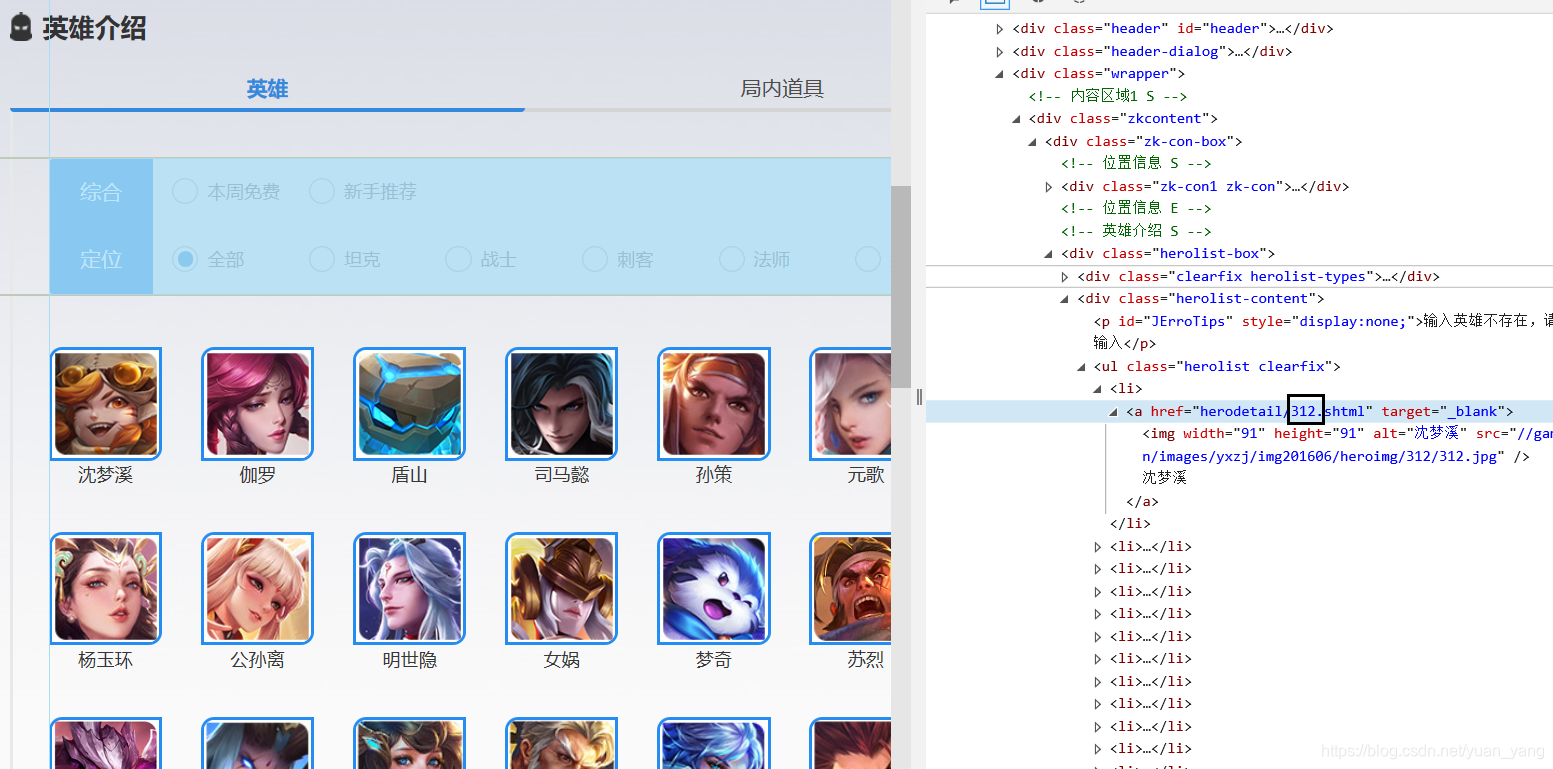Click the 英雄介绍 S comment line
Screen dimensions: 1553x769
1136,231
